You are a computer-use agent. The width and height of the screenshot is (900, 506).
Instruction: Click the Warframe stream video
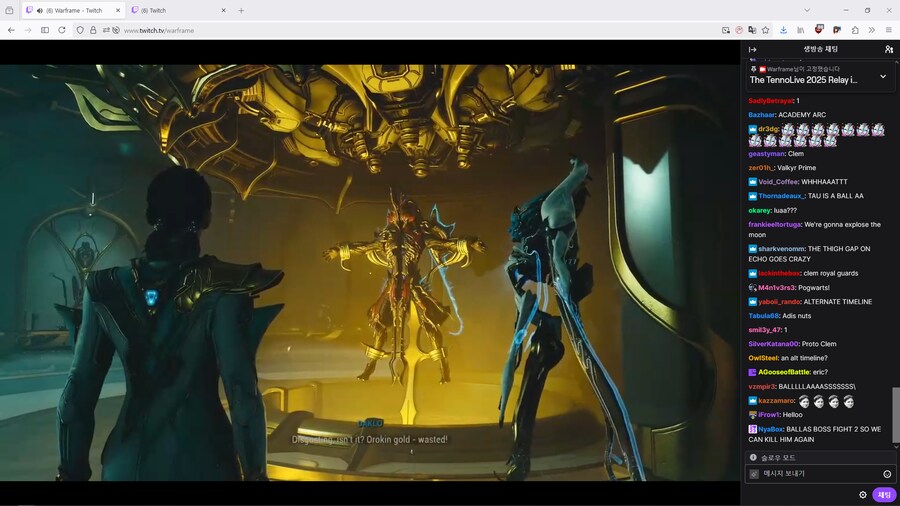coord(370,273)
